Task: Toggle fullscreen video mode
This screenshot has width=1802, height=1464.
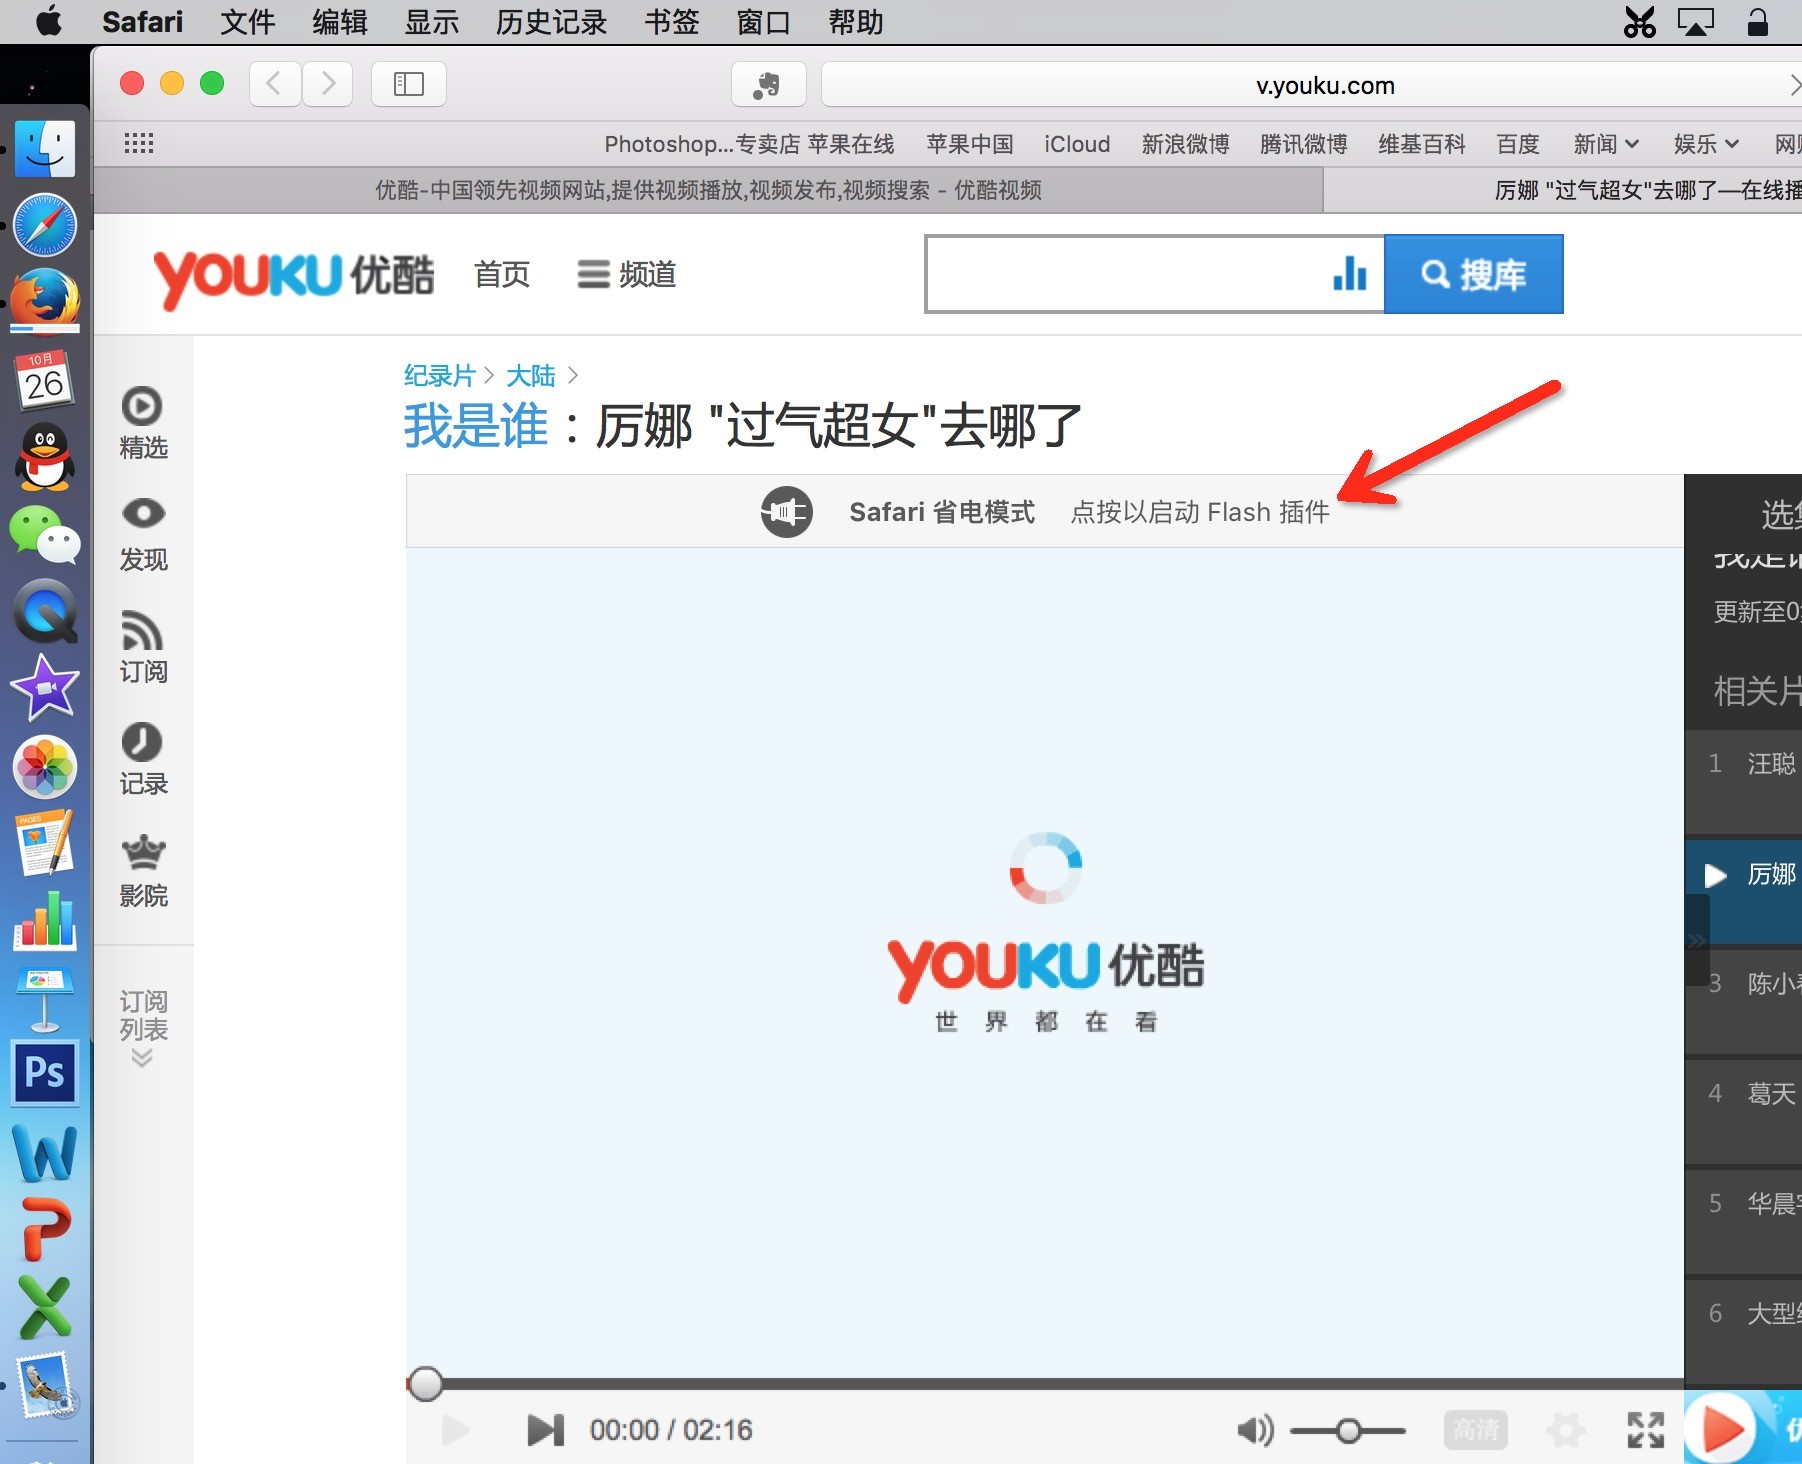Action: pyautogui.click(x=1645, y=1430)
